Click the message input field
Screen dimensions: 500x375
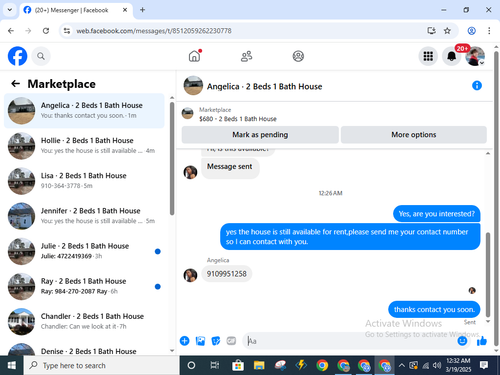350,341
